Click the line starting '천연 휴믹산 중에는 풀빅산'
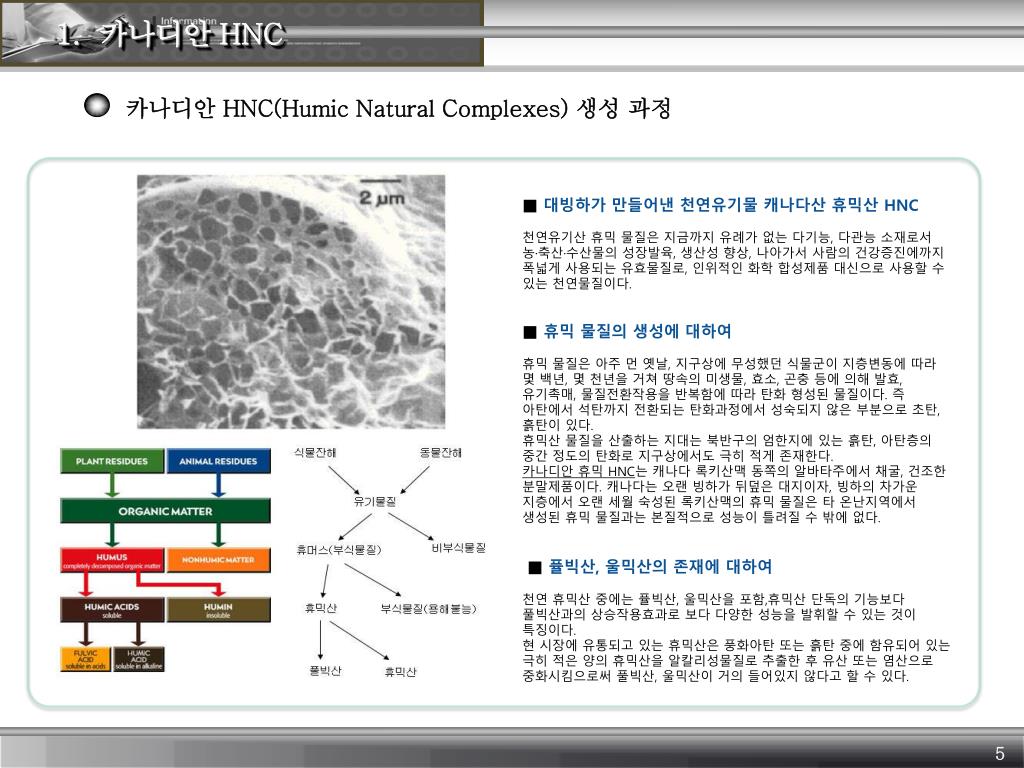Image resolution: width=1024 pixels, height=768 pixels. (x=713, y=599)
